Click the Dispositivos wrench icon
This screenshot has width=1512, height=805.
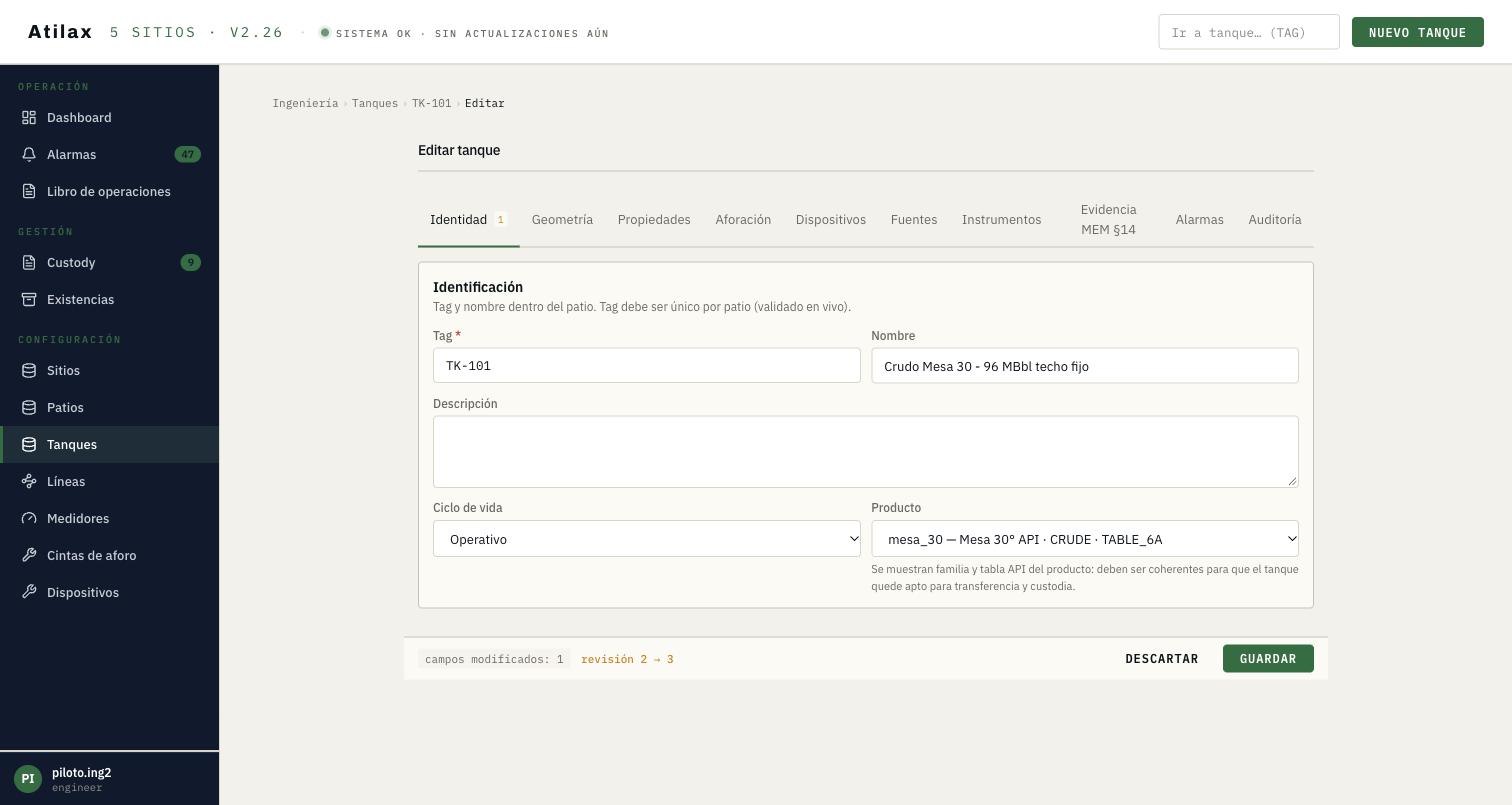29,593
